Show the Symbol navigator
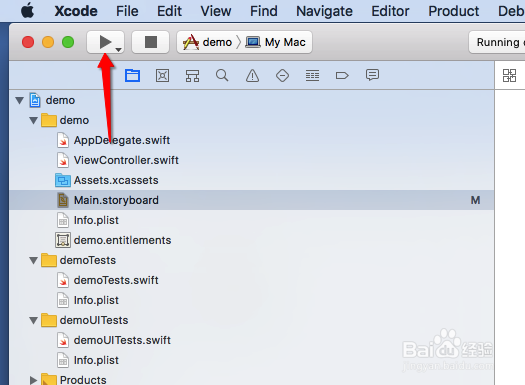This screenshot has height=385, width=525. pos(193,76)
